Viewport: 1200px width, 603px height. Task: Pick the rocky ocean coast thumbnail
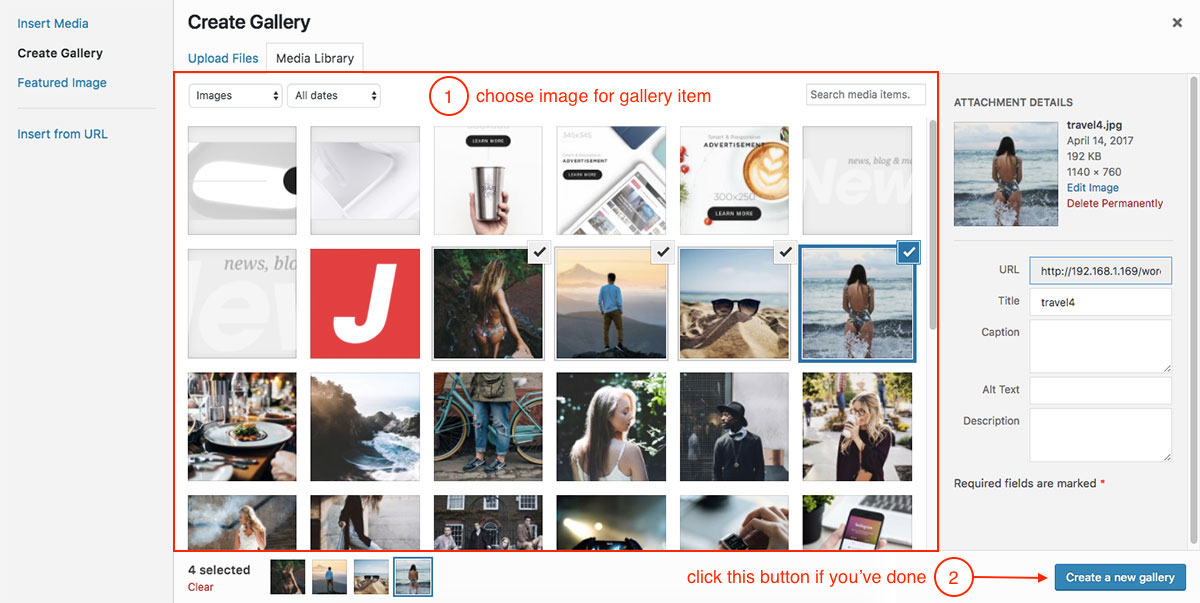click(365, 427)
